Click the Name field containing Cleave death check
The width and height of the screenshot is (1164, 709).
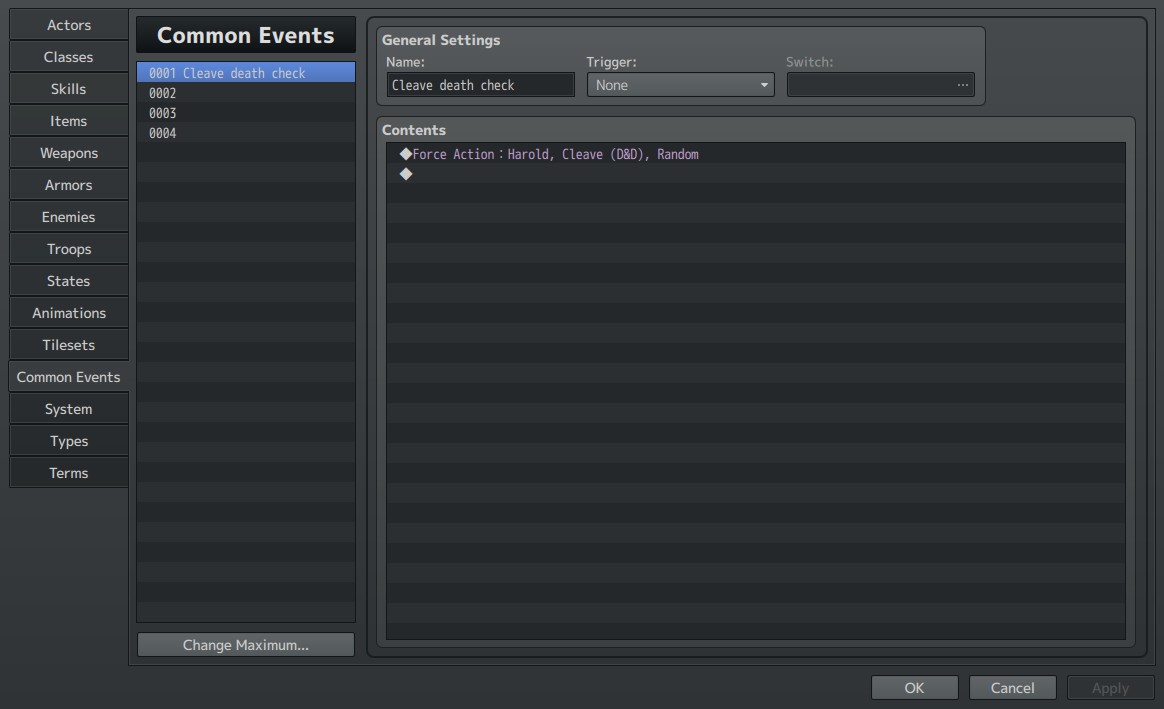[x=480, y=85]
